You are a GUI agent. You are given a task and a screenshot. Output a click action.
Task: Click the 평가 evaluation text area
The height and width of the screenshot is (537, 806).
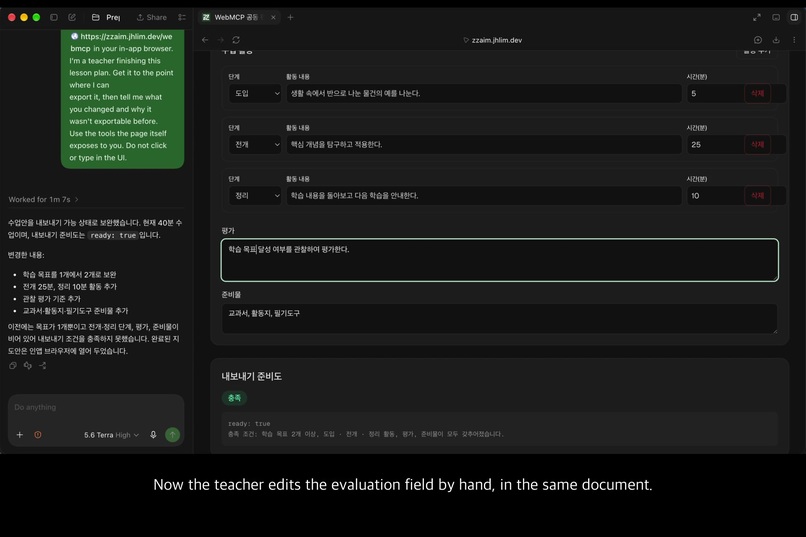tap(500, 260)
